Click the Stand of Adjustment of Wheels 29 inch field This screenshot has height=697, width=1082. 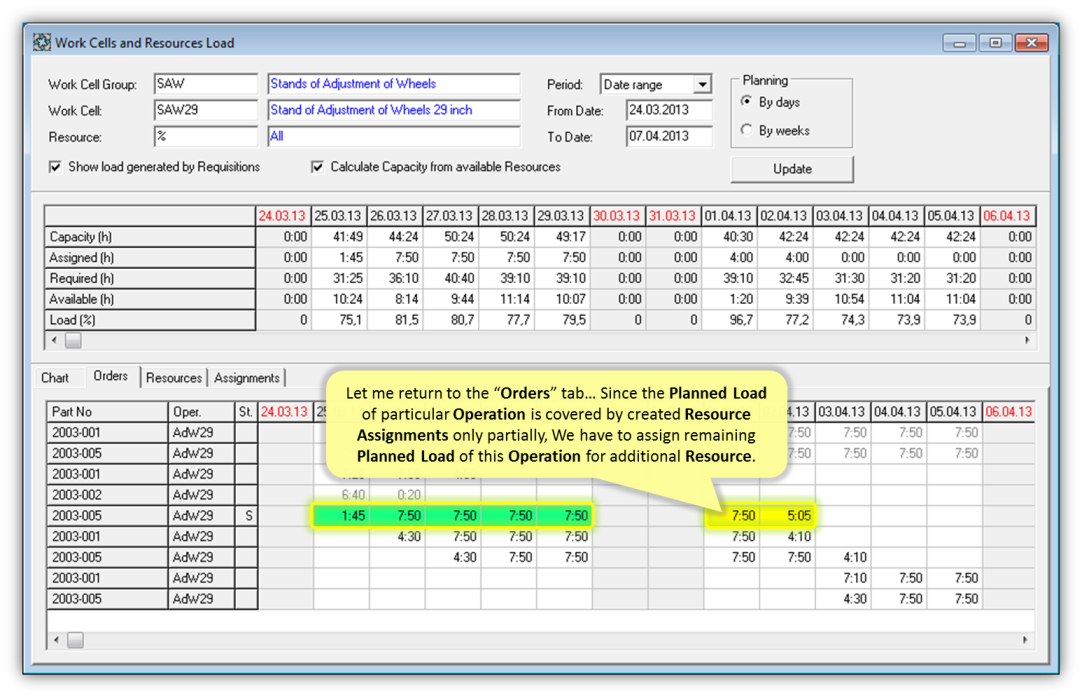point(394,110)
